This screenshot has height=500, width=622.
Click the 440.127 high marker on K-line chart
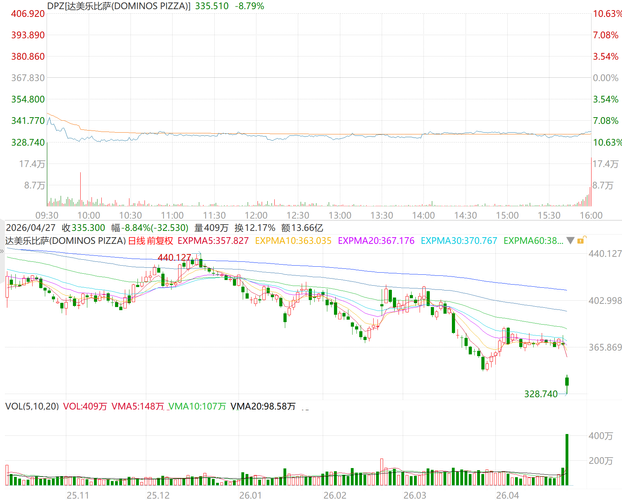[175, 258]
